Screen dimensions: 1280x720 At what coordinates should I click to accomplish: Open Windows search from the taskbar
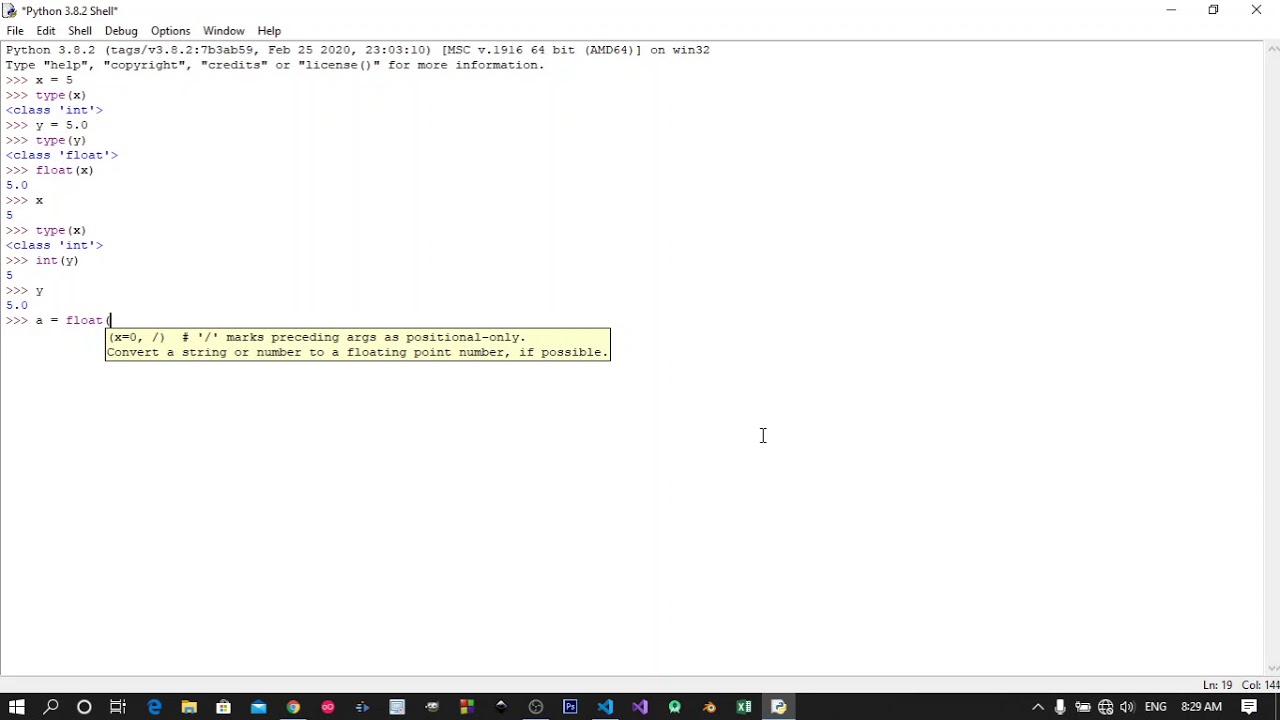(51, 707)
